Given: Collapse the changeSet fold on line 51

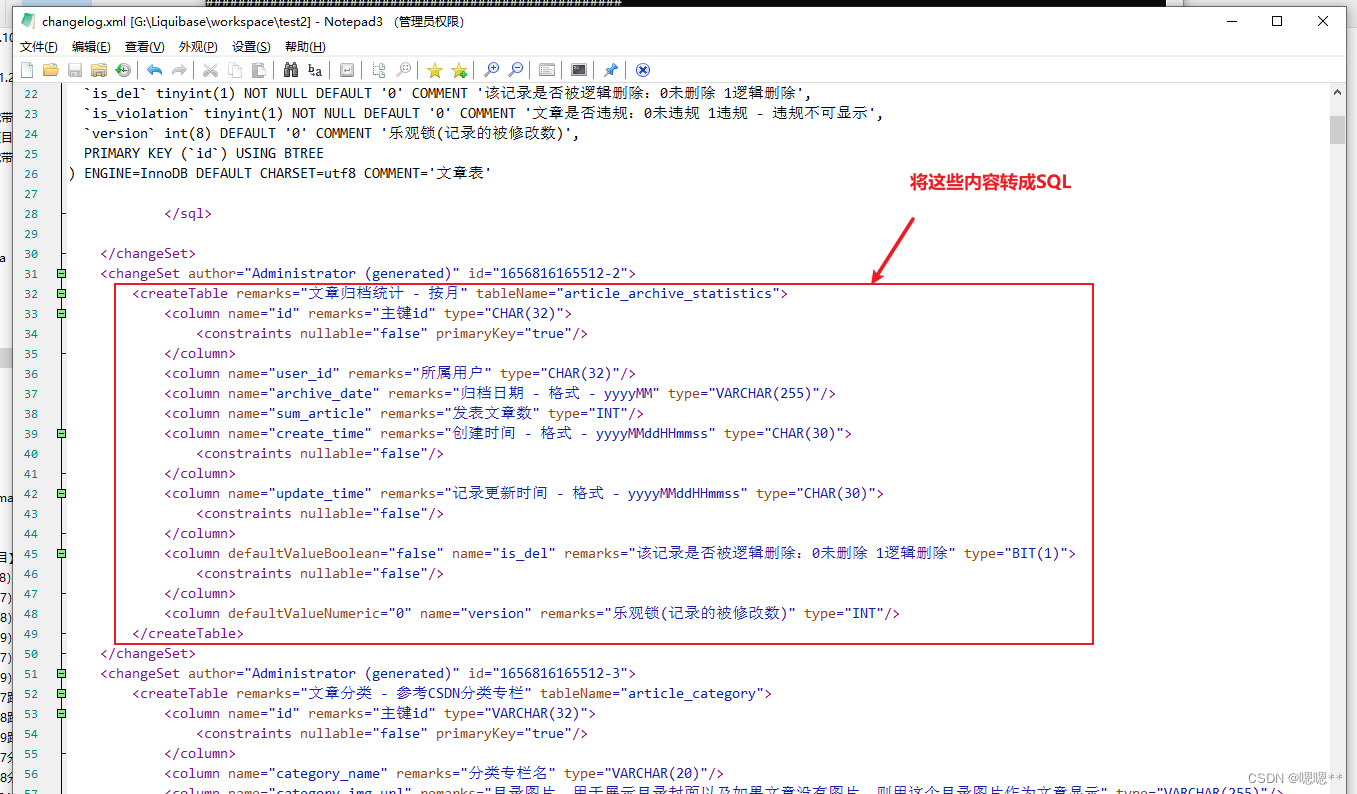Looking at the screenshot, I should 61,673.
